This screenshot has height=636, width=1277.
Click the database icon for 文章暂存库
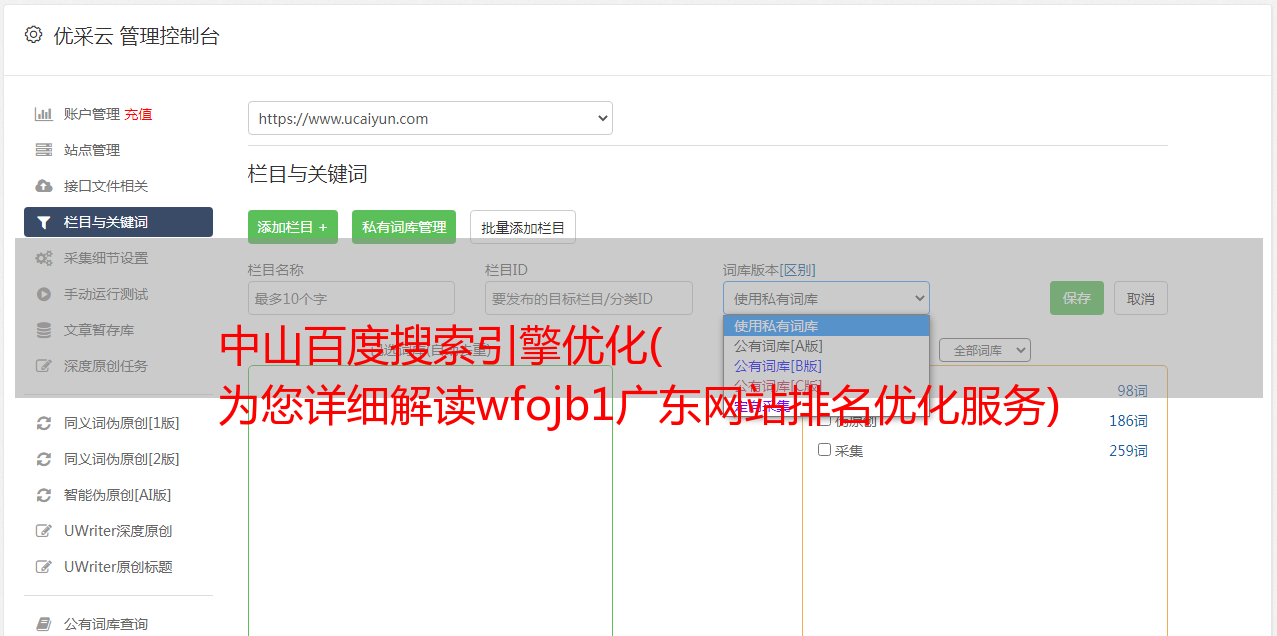coord(44,330)
